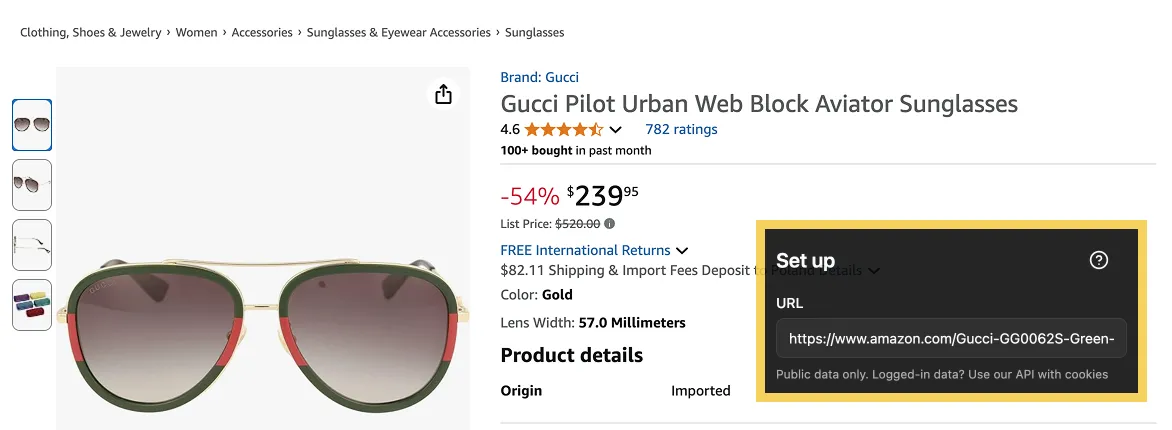Screen dimensions: 1172x430
Task: Click the share icon on product image
Action: (x=444, y=94)
